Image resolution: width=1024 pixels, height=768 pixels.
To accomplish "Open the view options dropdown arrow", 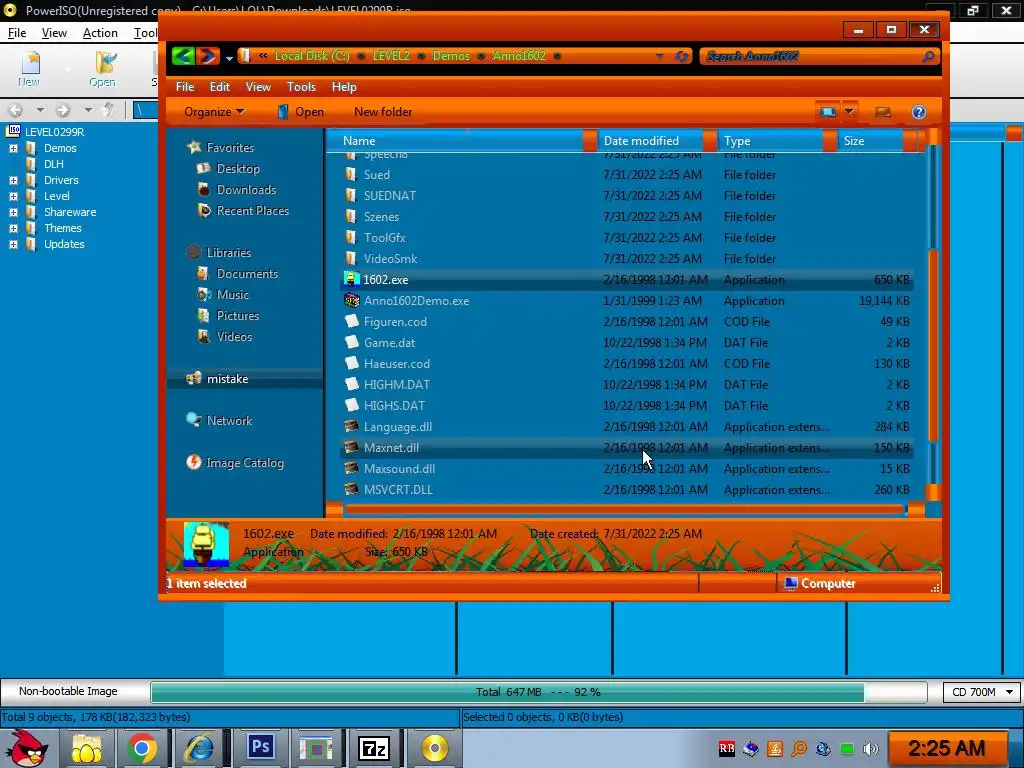I will point(849,112).
